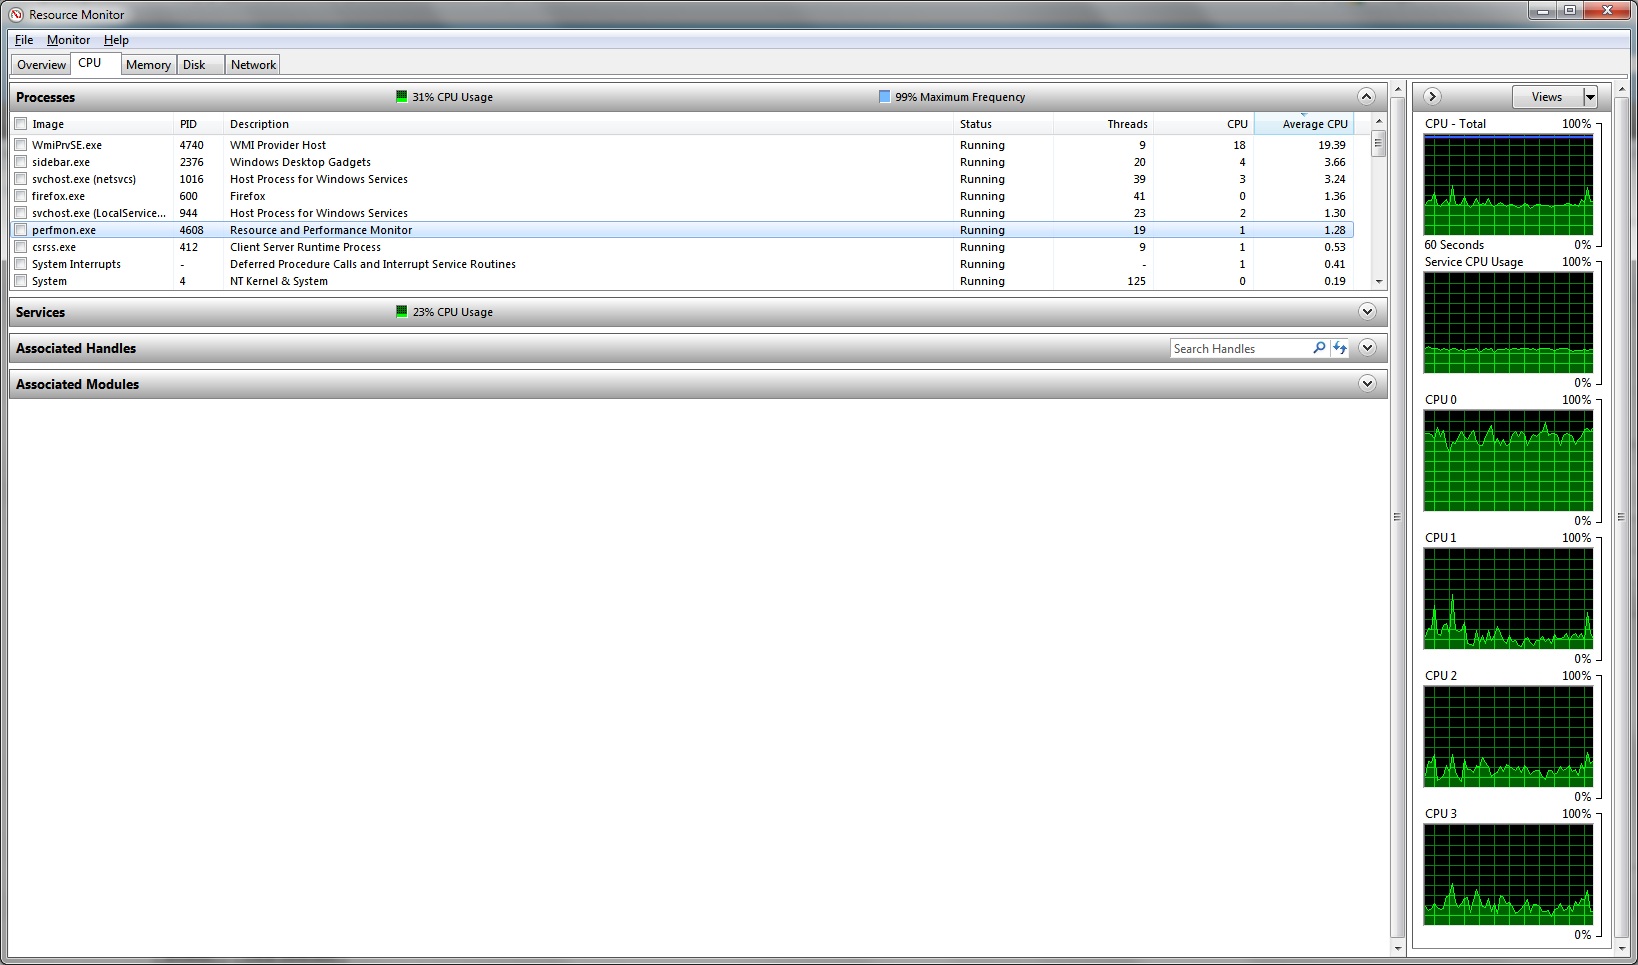Image resolution: width=1638 pixels, height=965 pixels.
Task: Check the csrss.exe process checkbox
Action: click(20, 247)
